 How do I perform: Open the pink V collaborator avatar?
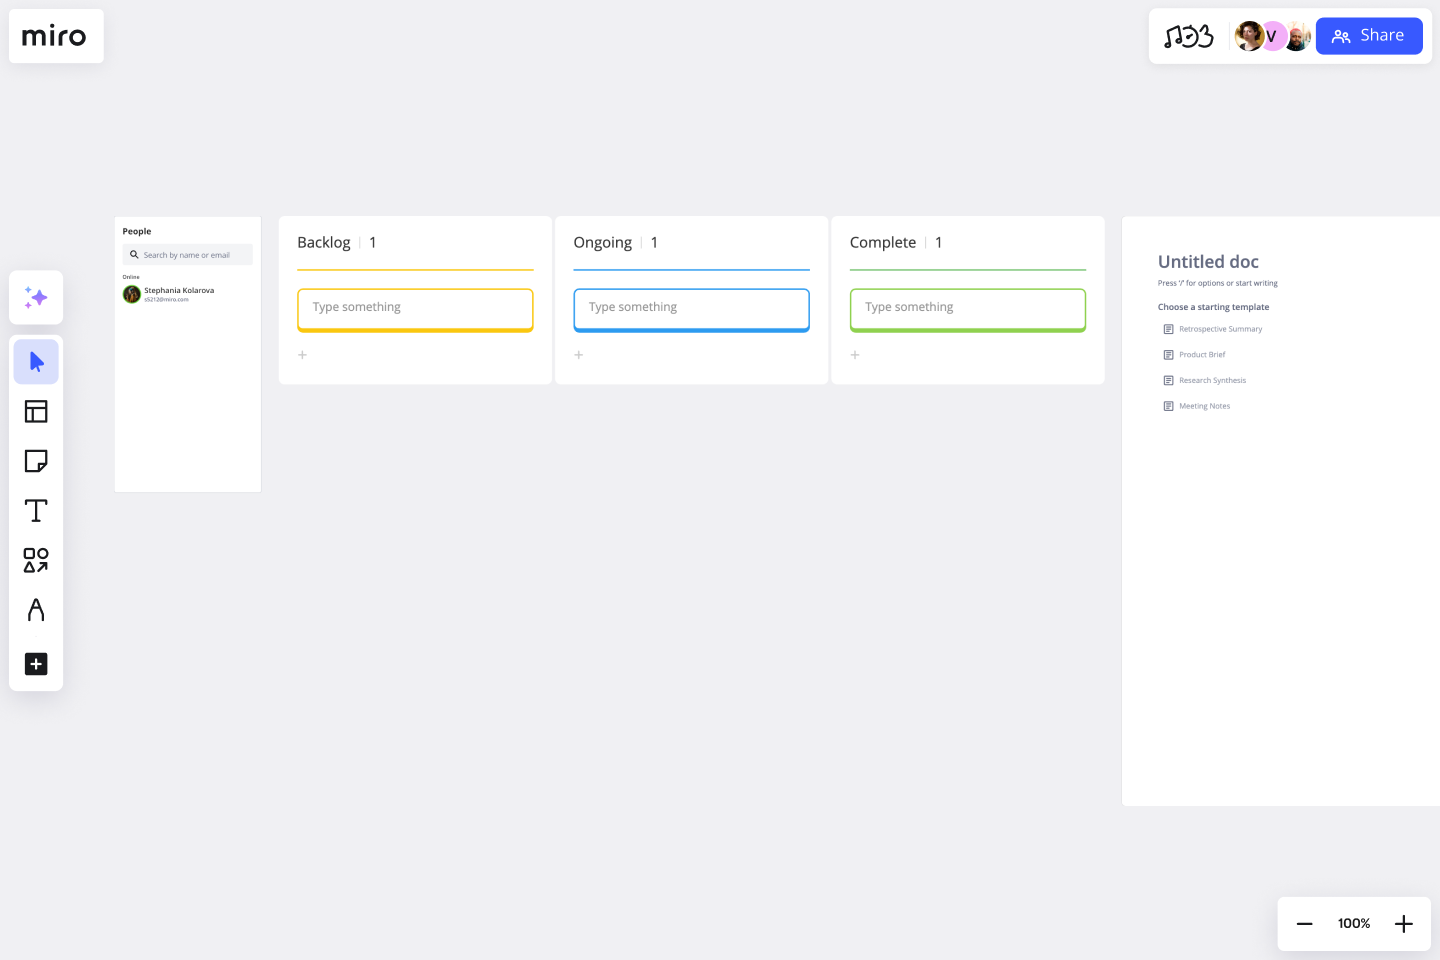(1273, 36)
